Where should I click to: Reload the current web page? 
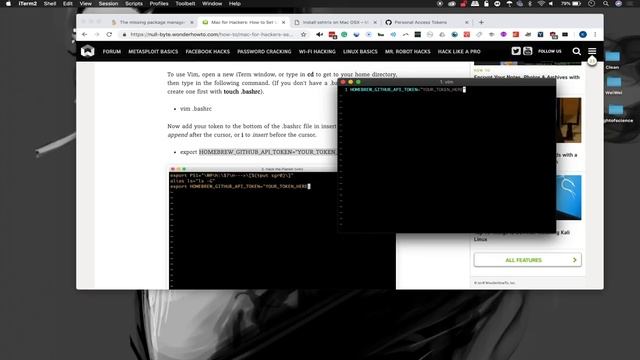click(x=109, y=35)
